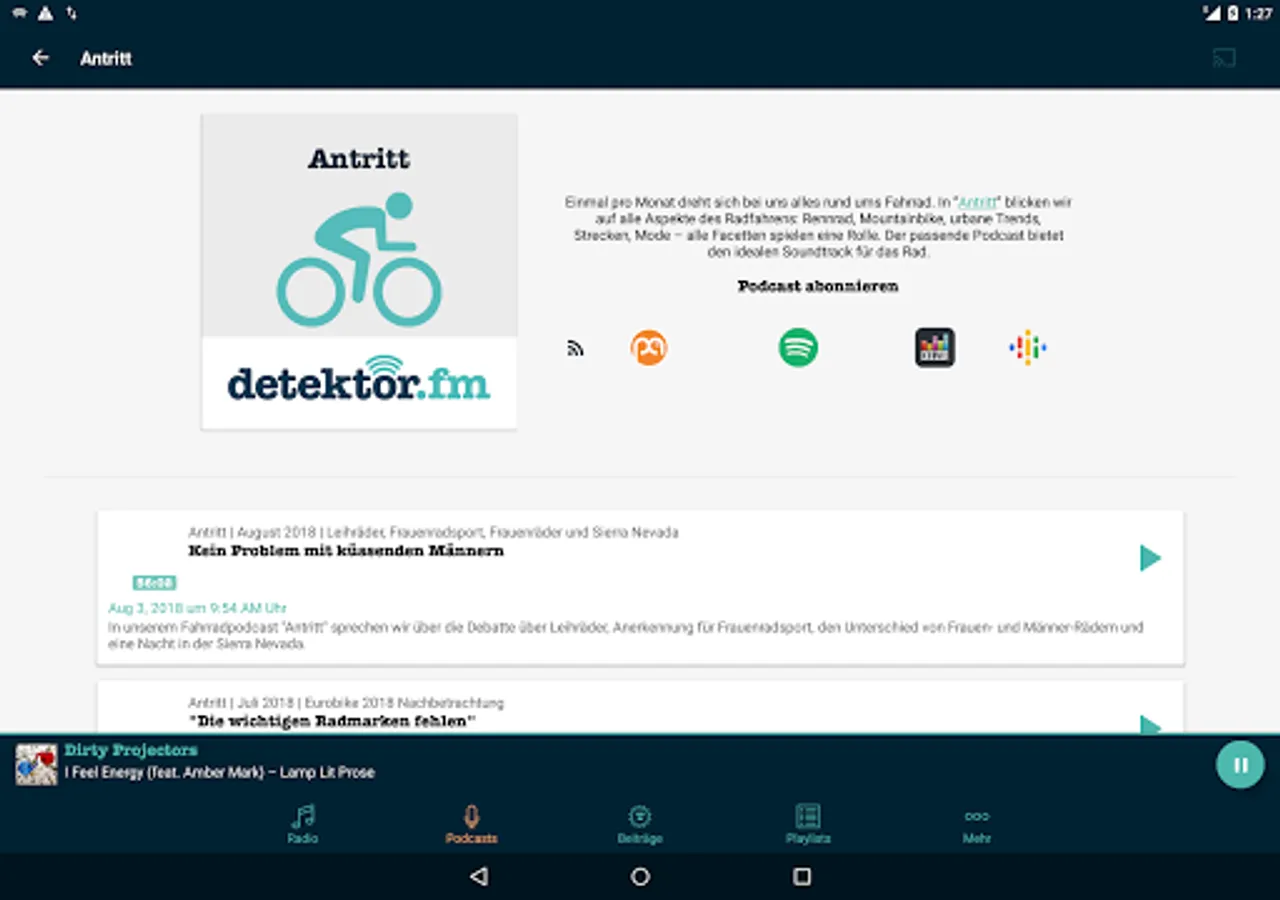The image size is (1280, 900).
Task: Tap the Android recent apps button
Action: click(x=802, y=876)
